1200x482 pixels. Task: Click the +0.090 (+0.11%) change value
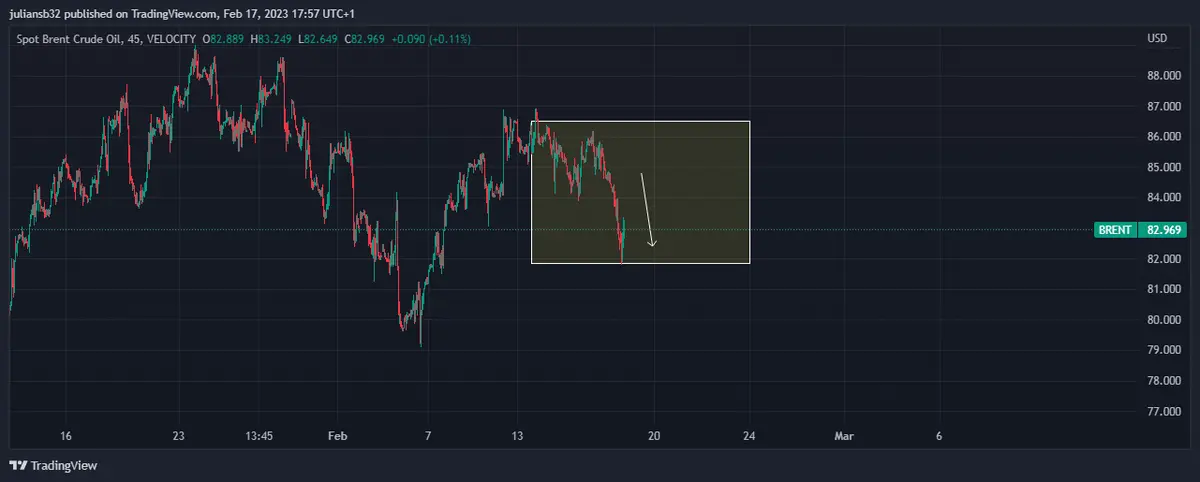pos(434,39)
